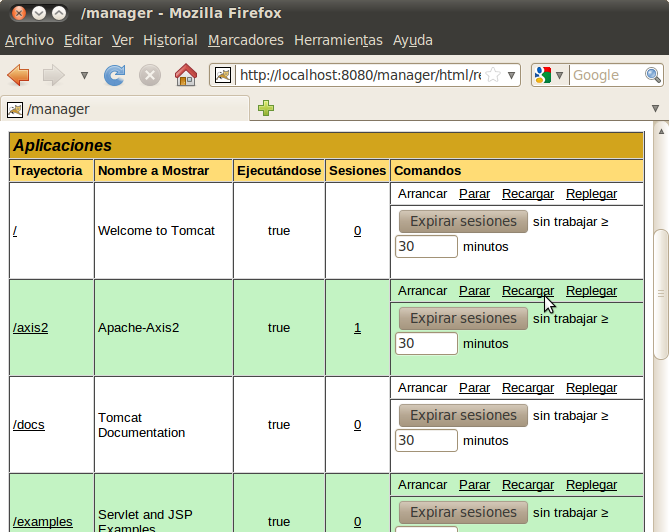Open the Marcadores menu

[x=246, y=40]
